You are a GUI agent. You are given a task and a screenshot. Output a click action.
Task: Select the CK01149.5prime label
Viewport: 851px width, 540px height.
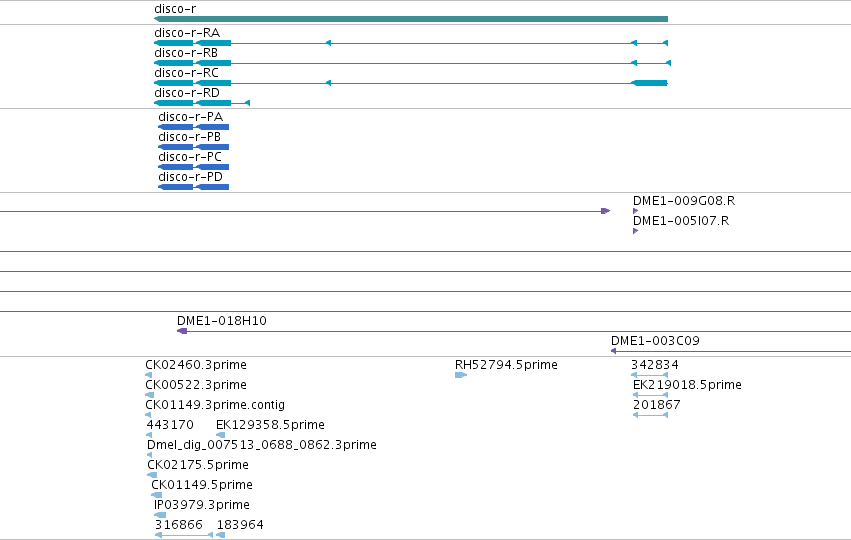pos(202,485)
